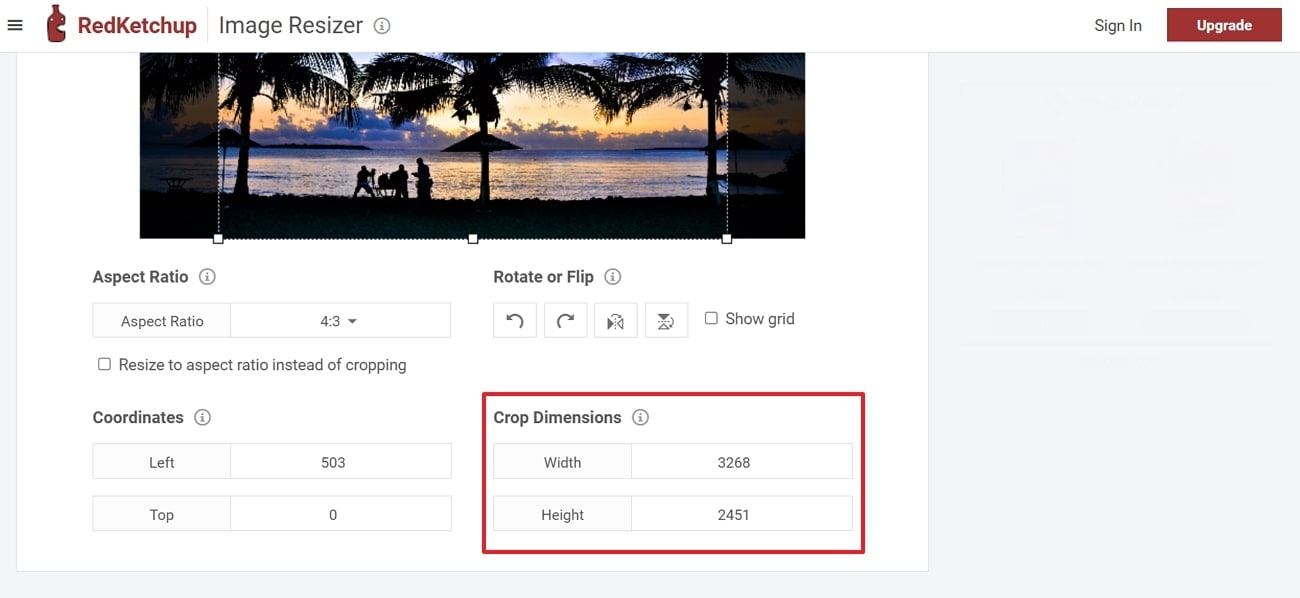Rotate image counterclockwise

pyautogui.click(x=515, y=321)
